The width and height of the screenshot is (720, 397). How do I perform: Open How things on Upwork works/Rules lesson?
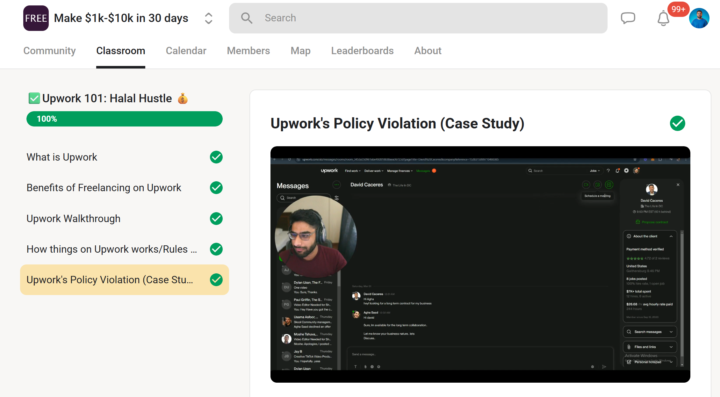112,249
